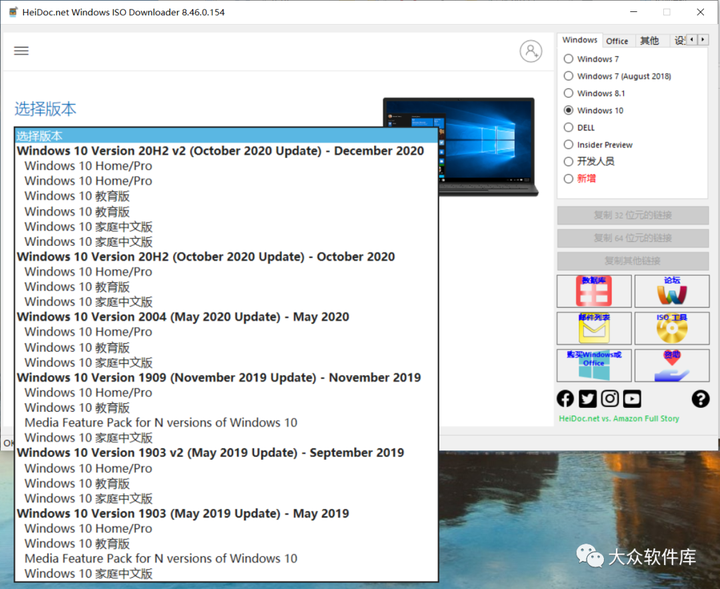
Task: Switch to the Office tab
Action: [617, 41]
